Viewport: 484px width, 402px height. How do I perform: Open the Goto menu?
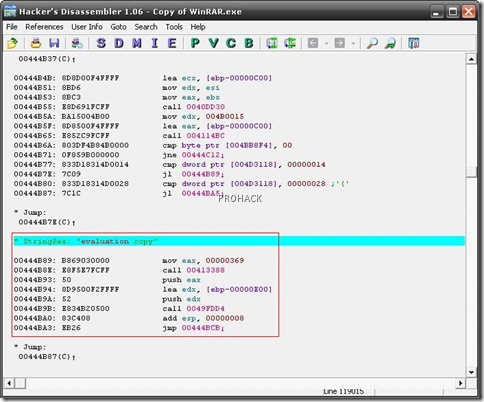pyautogui.click(x=118, y=27)
